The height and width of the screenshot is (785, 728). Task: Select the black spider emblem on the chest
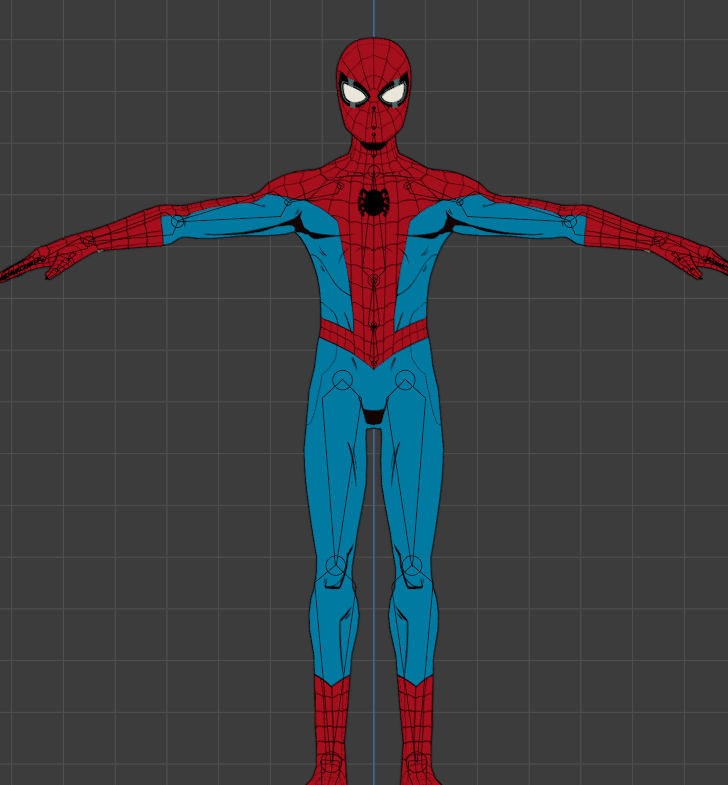374,202
